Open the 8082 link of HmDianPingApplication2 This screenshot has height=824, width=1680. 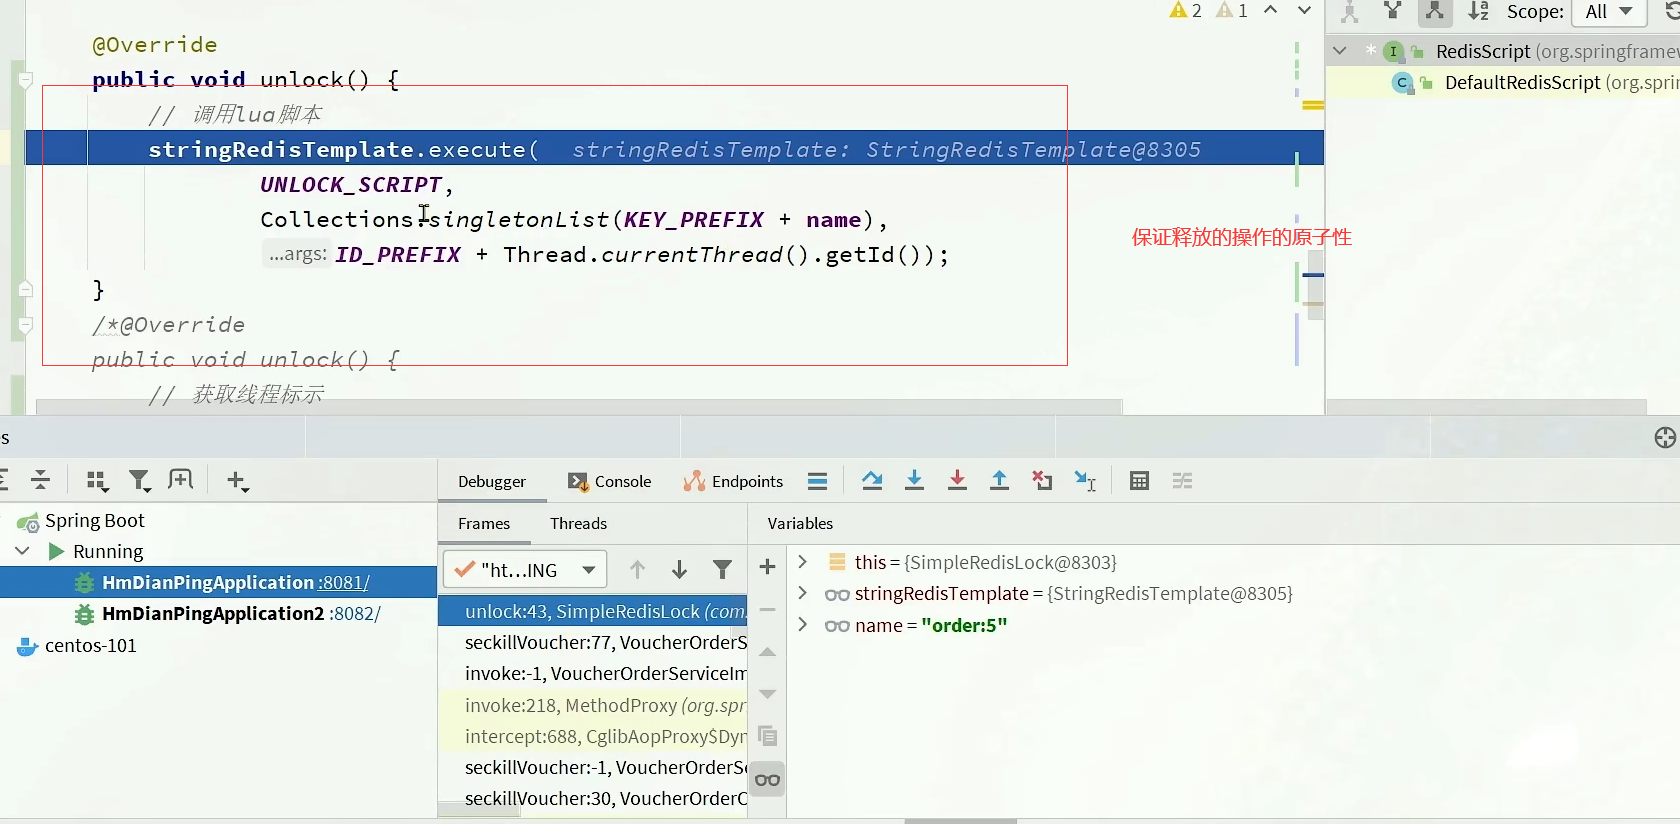(355, 614)
